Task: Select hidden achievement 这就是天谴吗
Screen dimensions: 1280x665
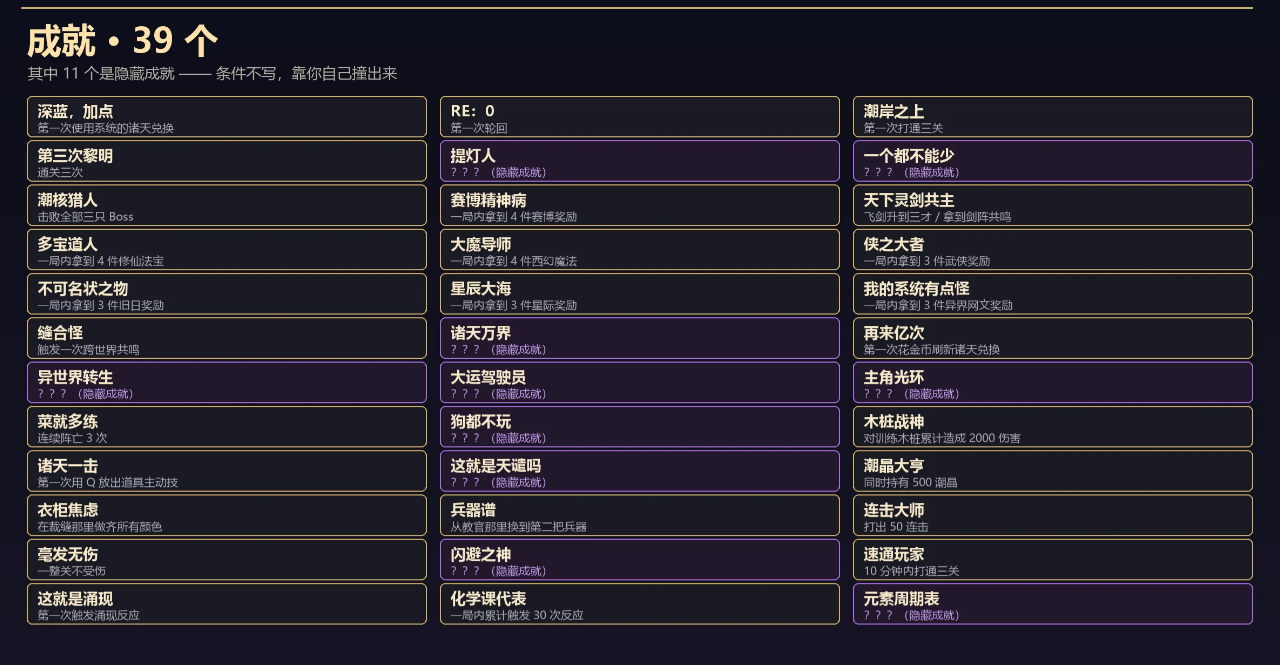Action: (640, 471)
